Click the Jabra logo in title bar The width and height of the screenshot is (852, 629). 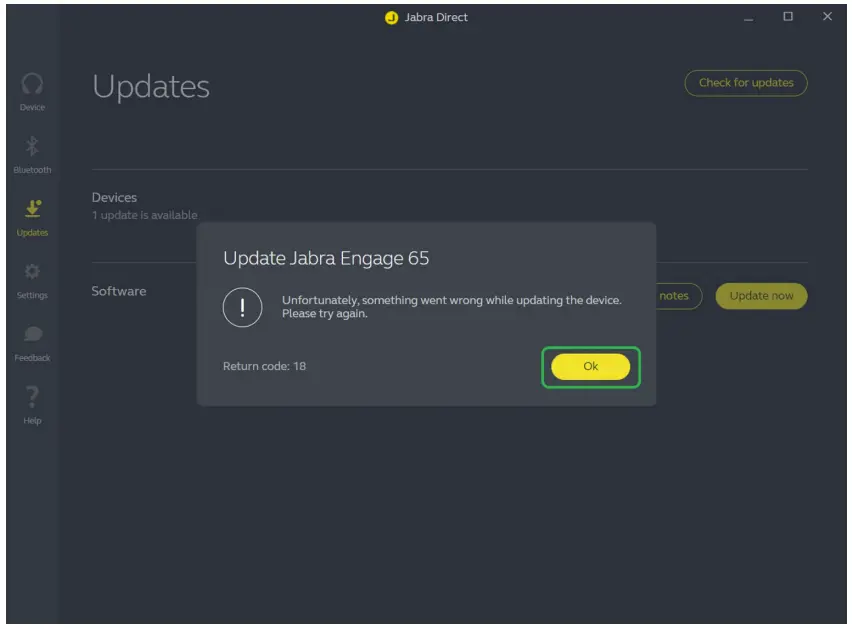pos(391,17)
